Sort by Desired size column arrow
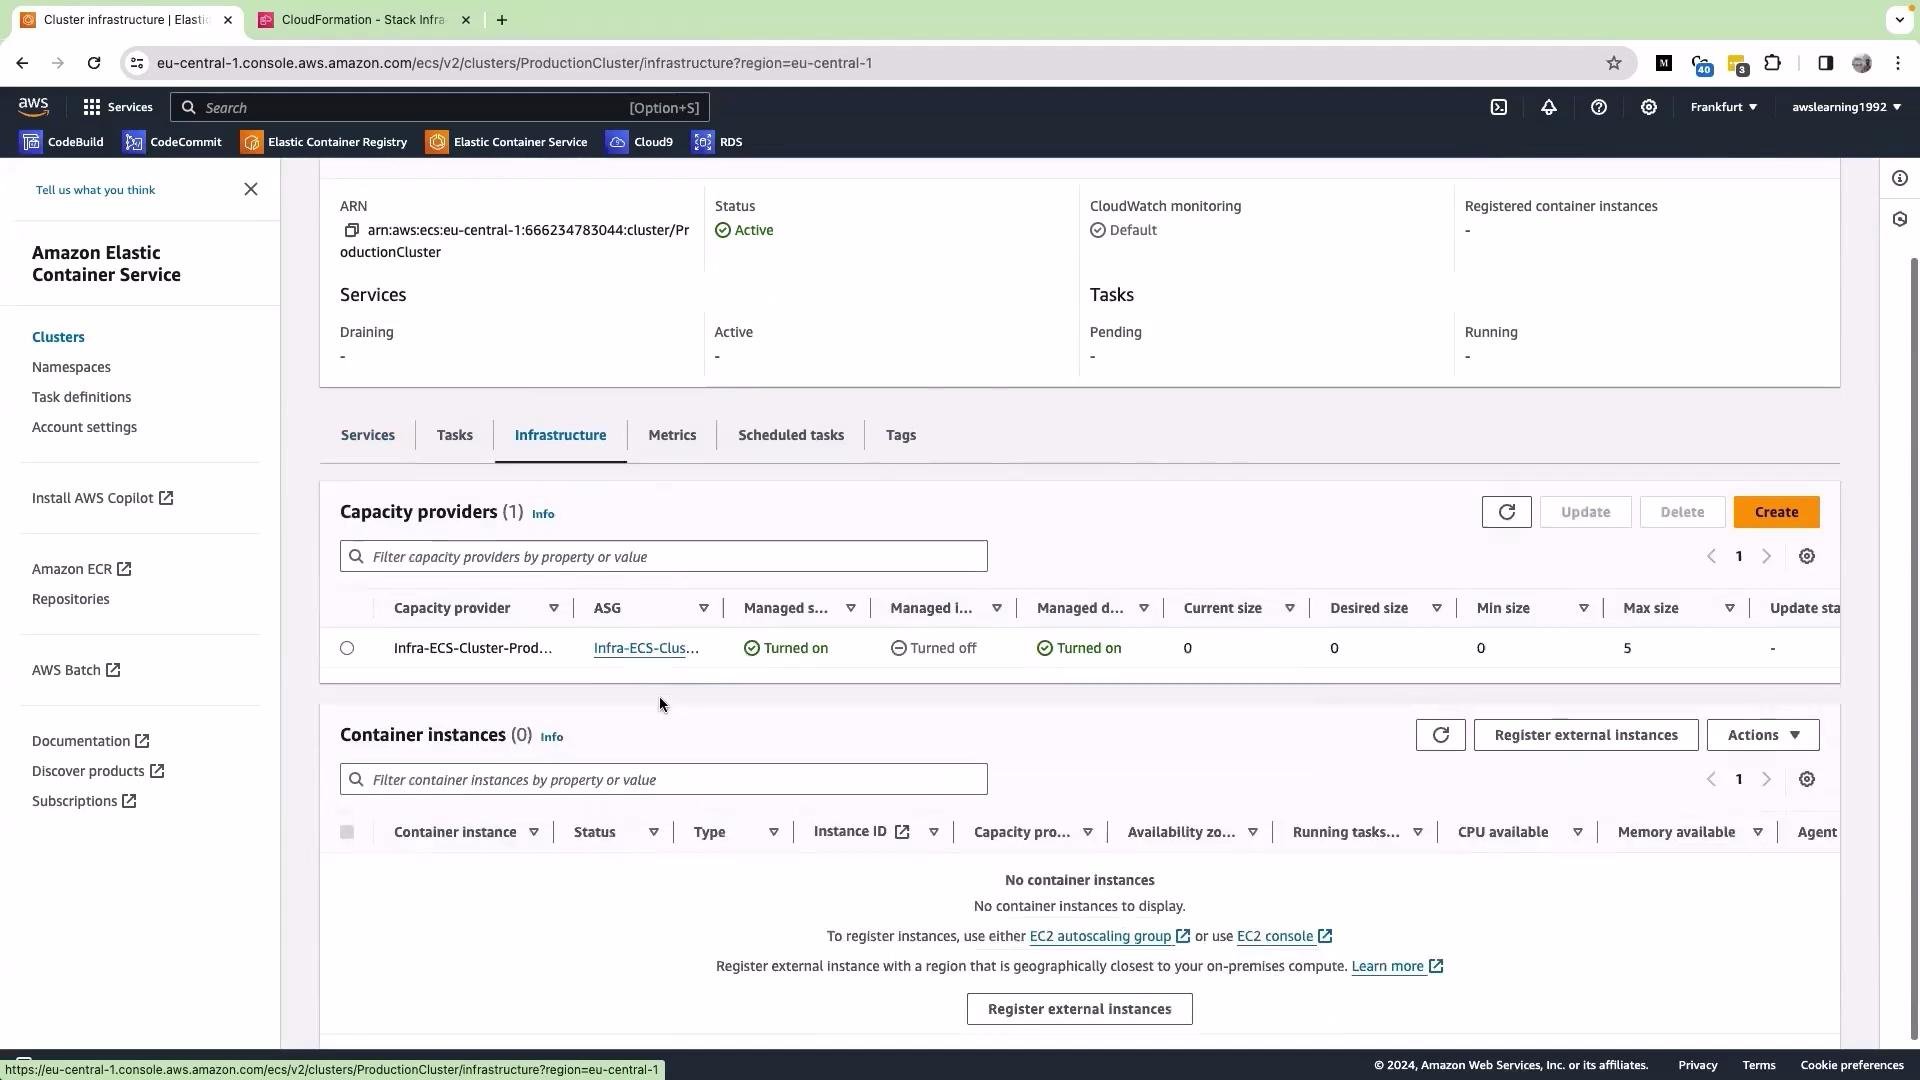Viewport: 1920px width, 1080px height. 1436,608
